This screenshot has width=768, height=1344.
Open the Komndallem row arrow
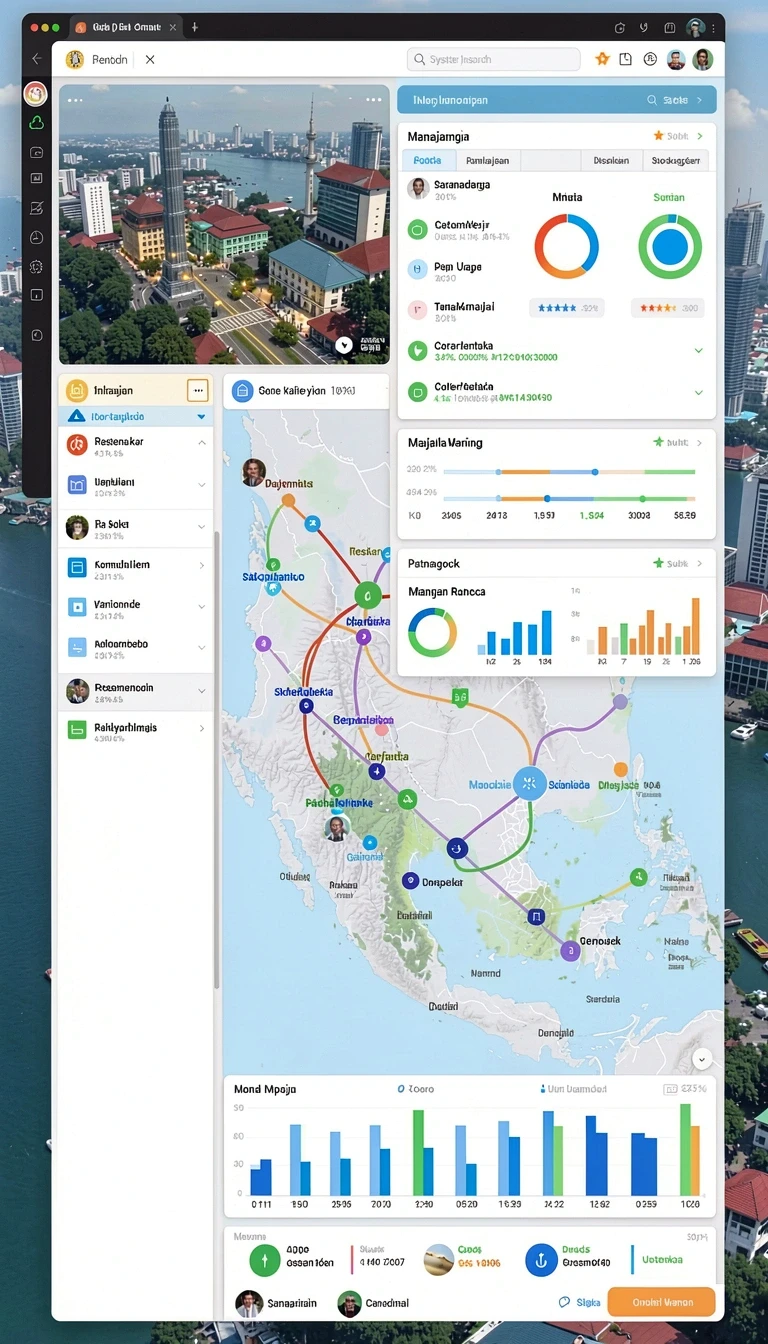coord(201,566)
